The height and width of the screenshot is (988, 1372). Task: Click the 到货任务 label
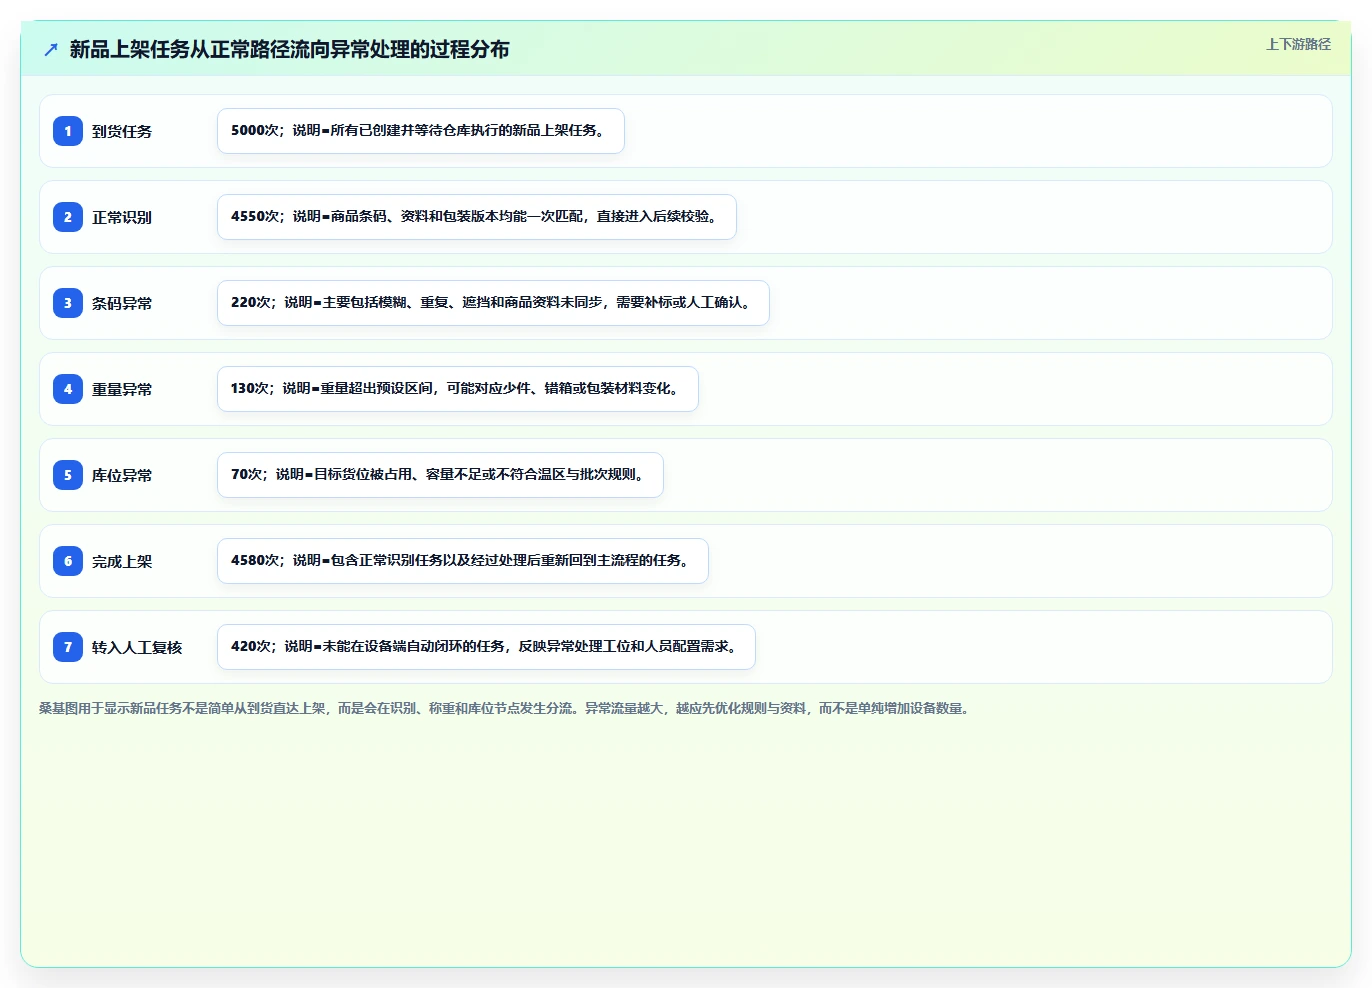(122, 131)
